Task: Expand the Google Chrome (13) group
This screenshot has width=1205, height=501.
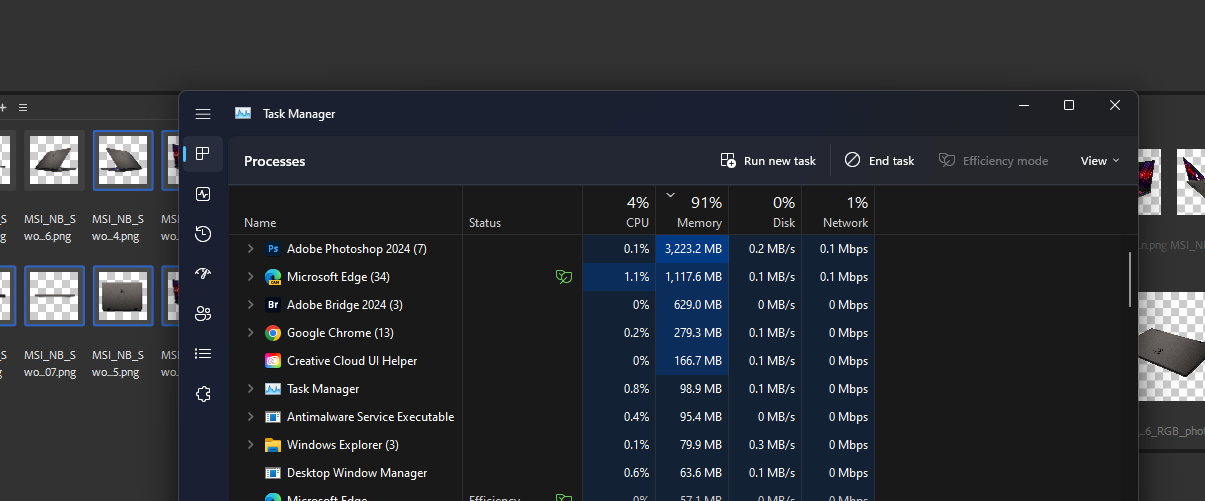Action: 250,333
